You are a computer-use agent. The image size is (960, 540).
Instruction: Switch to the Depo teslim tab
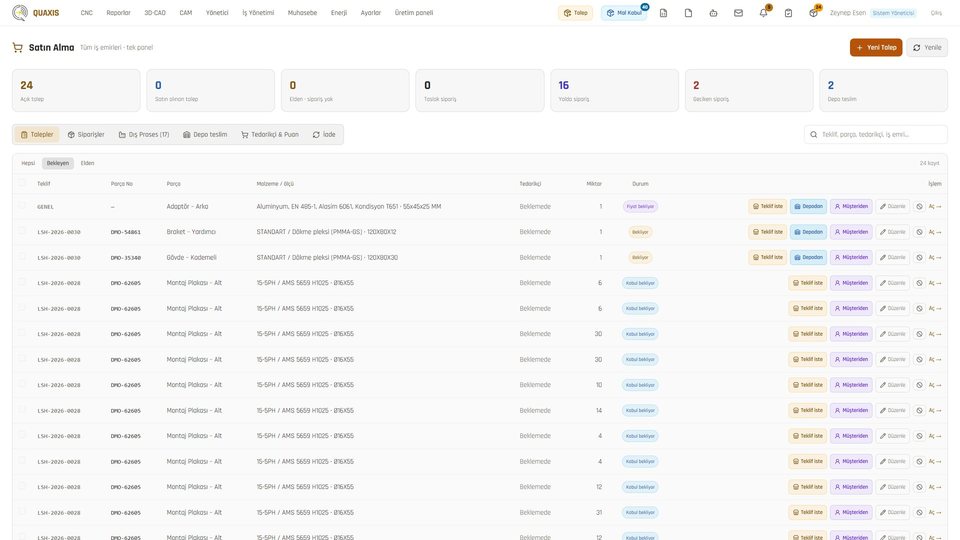point(205,135)
